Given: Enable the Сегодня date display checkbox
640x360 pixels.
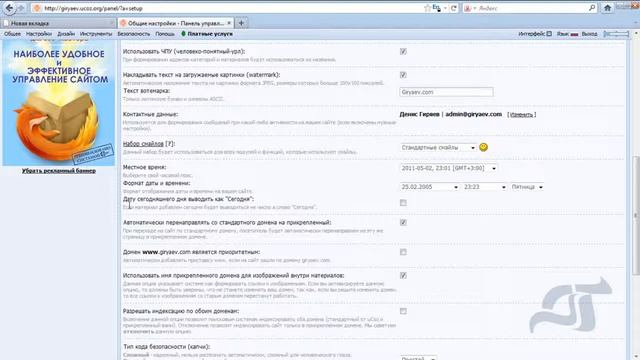Looking at the screenshot, I should pos(403,202).
